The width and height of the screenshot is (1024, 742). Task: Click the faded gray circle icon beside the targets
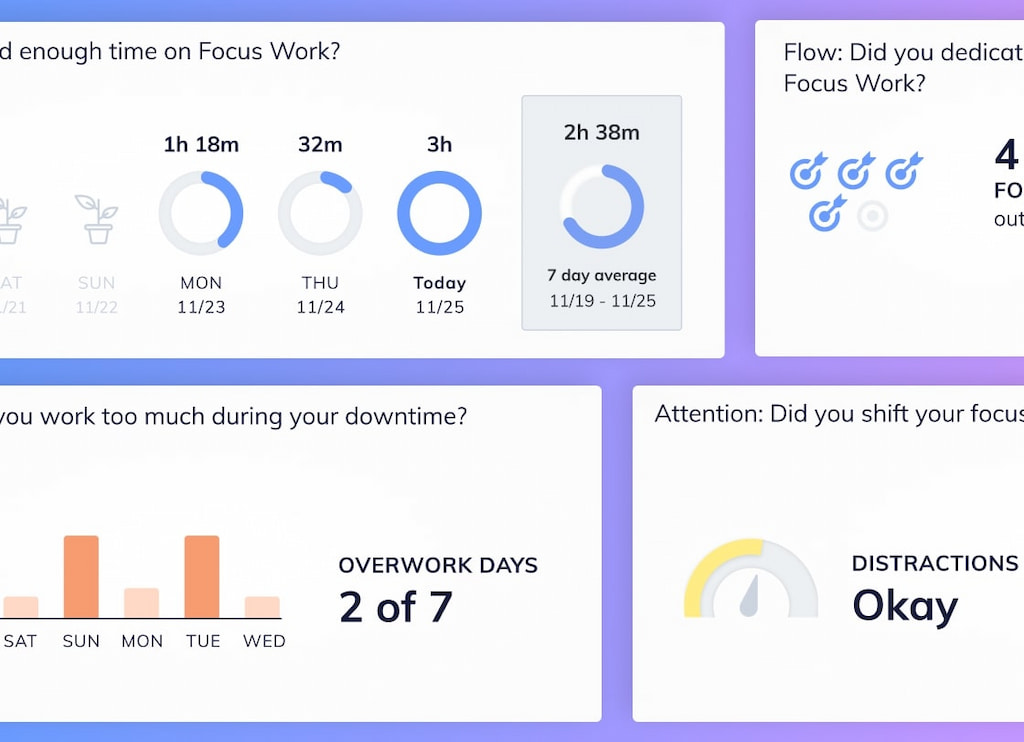(869, 216)
